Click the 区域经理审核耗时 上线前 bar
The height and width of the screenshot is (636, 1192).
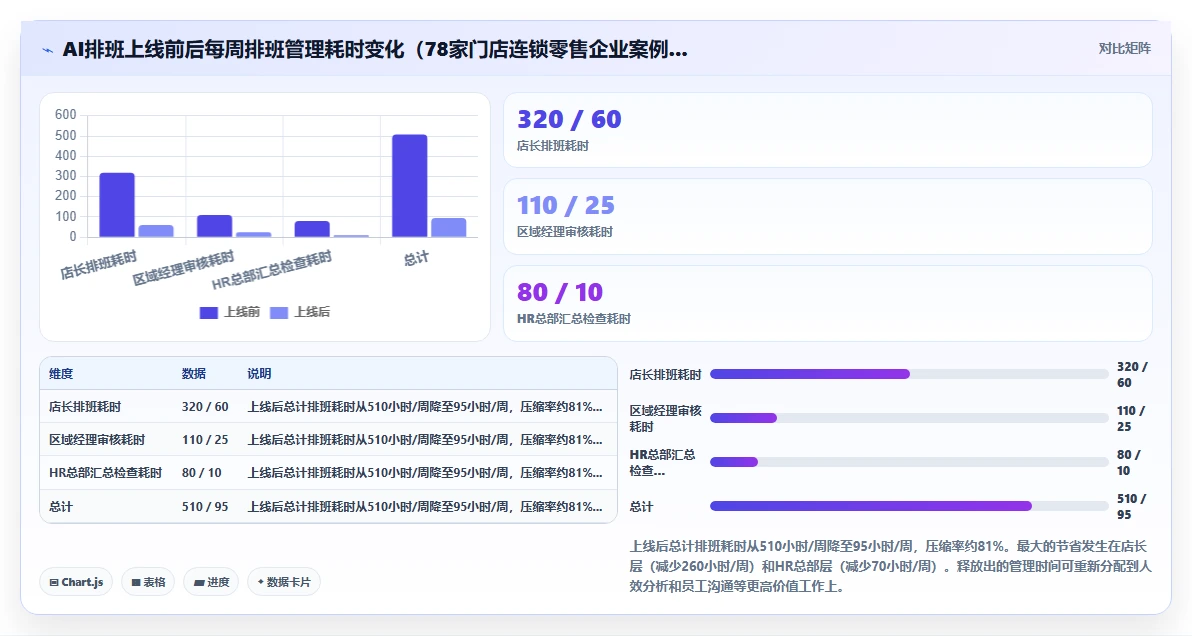214,226
